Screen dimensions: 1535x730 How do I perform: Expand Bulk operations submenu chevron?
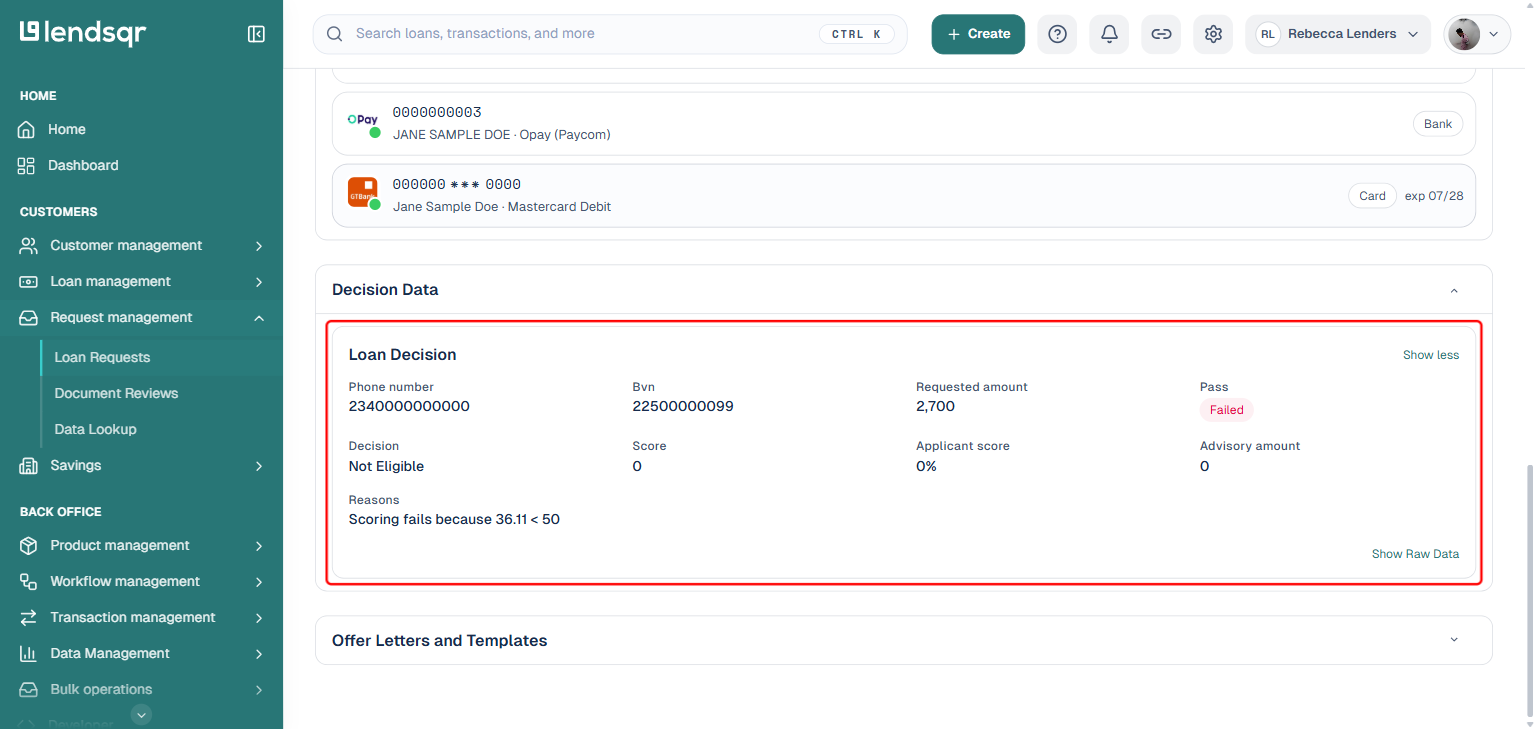click(x=259, y=690)
